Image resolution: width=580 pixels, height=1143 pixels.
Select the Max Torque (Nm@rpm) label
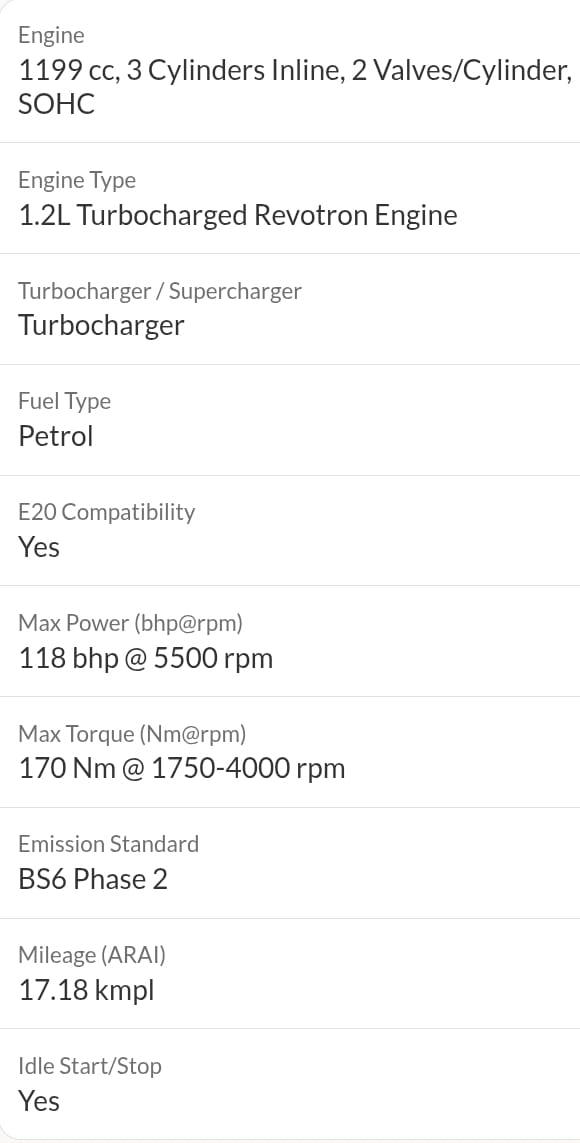coord(132,734)
